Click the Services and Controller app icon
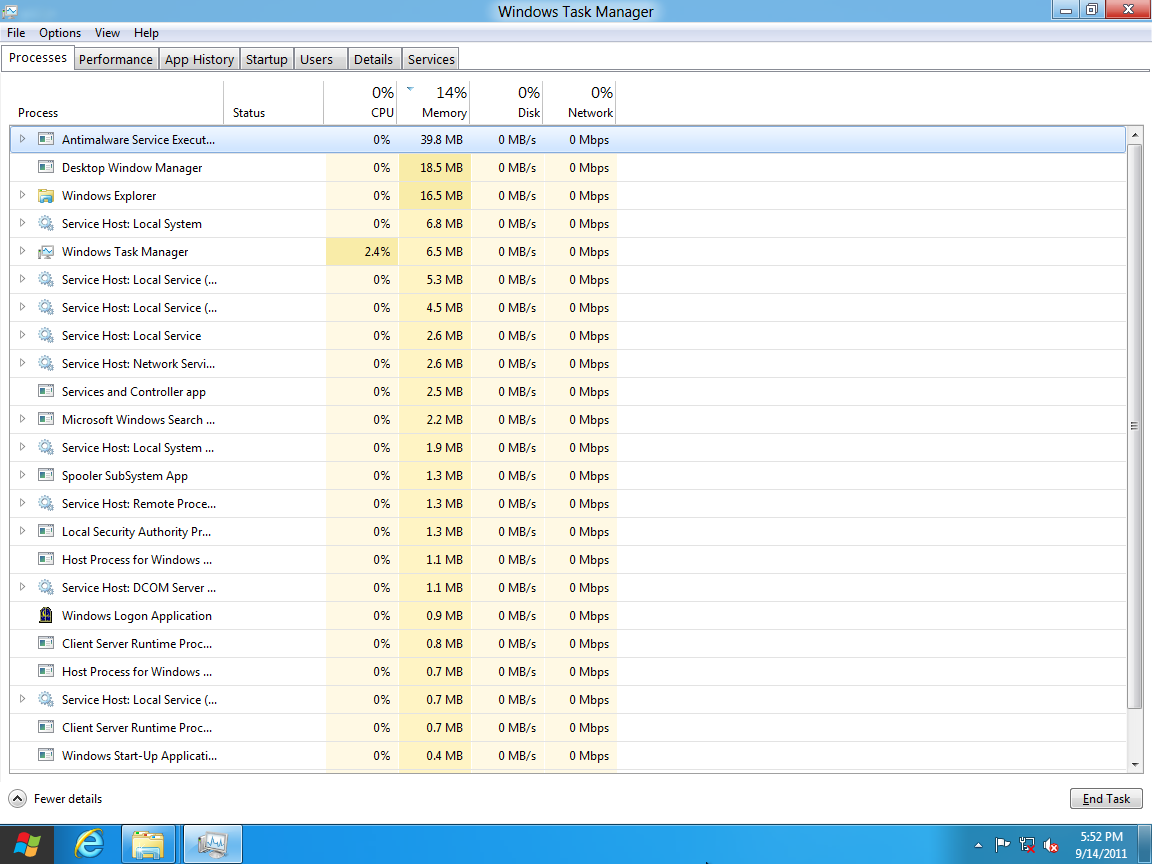The image size is (1152, 864). (x=46, y=391)
